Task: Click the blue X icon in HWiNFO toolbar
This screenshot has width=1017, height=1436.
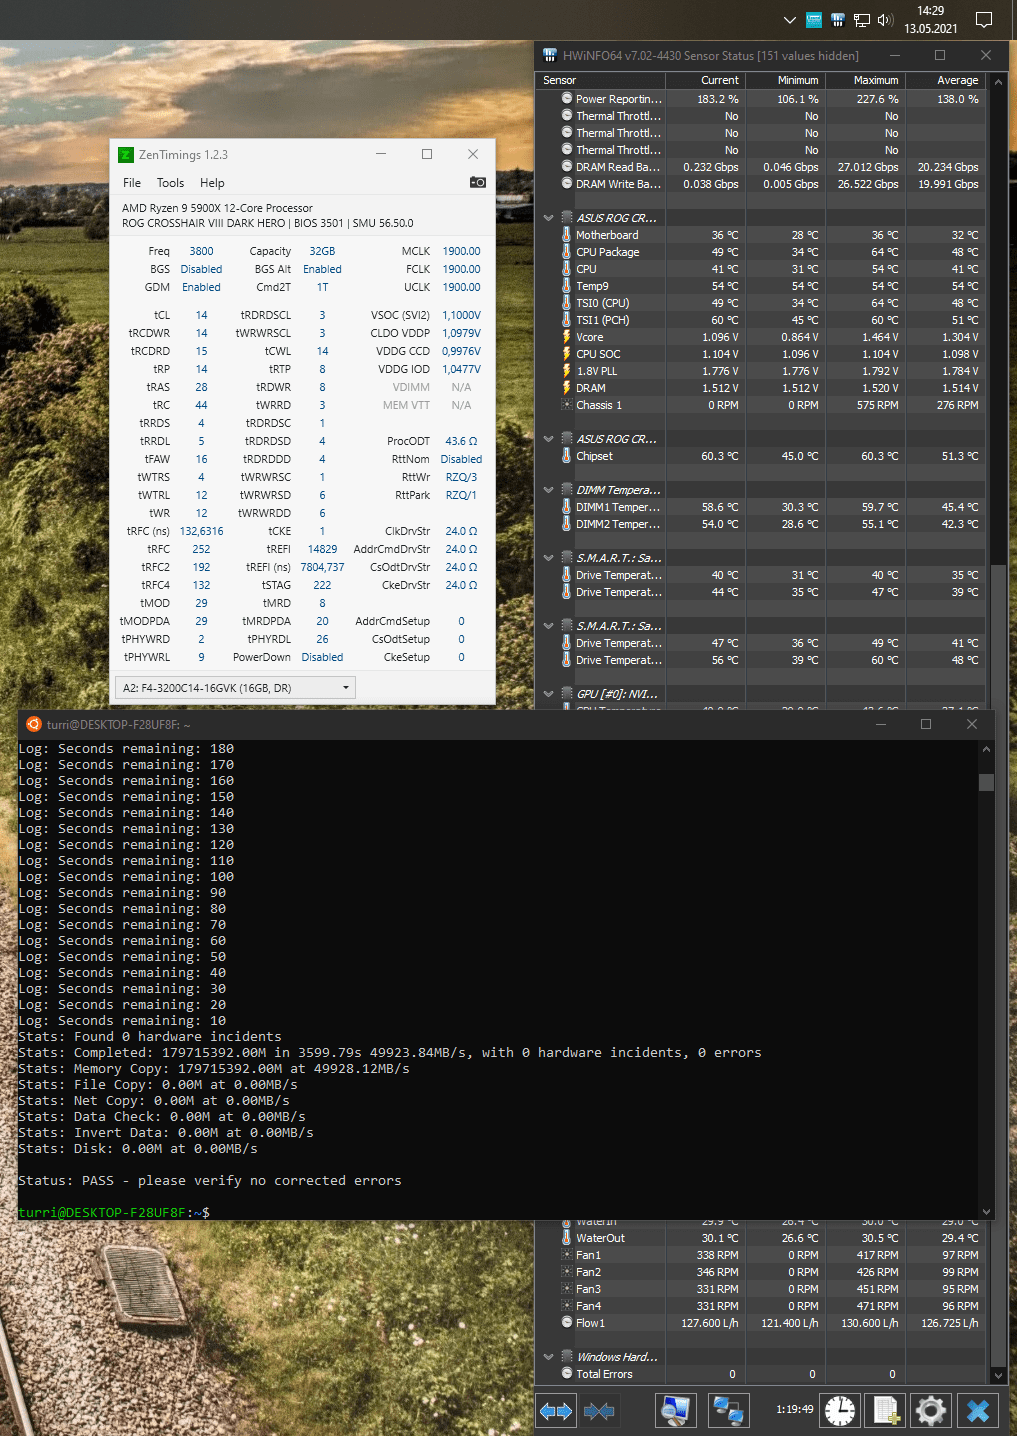Action: [x=978, y=1410]
